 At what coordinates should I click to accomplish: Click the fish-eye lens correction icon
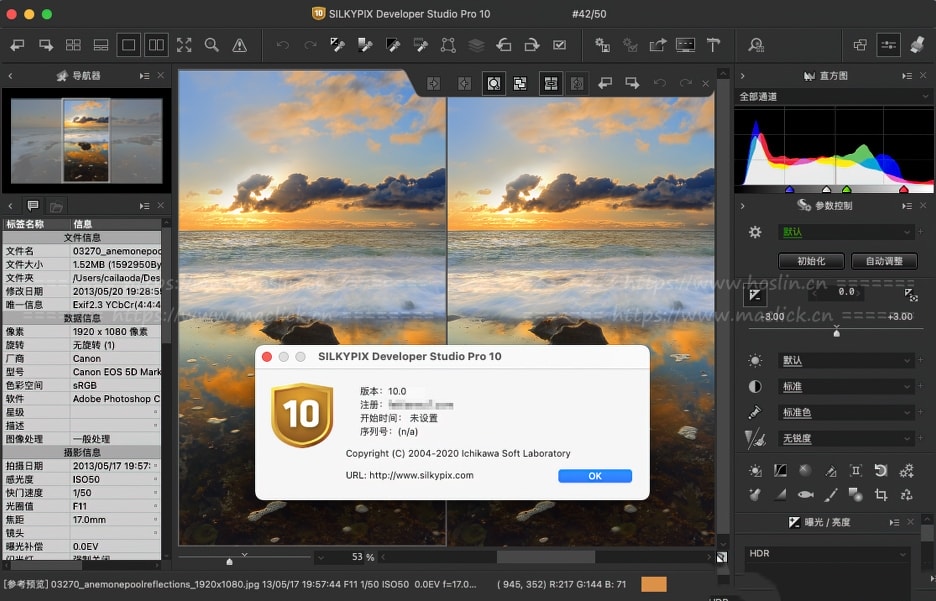click(804, 494)
